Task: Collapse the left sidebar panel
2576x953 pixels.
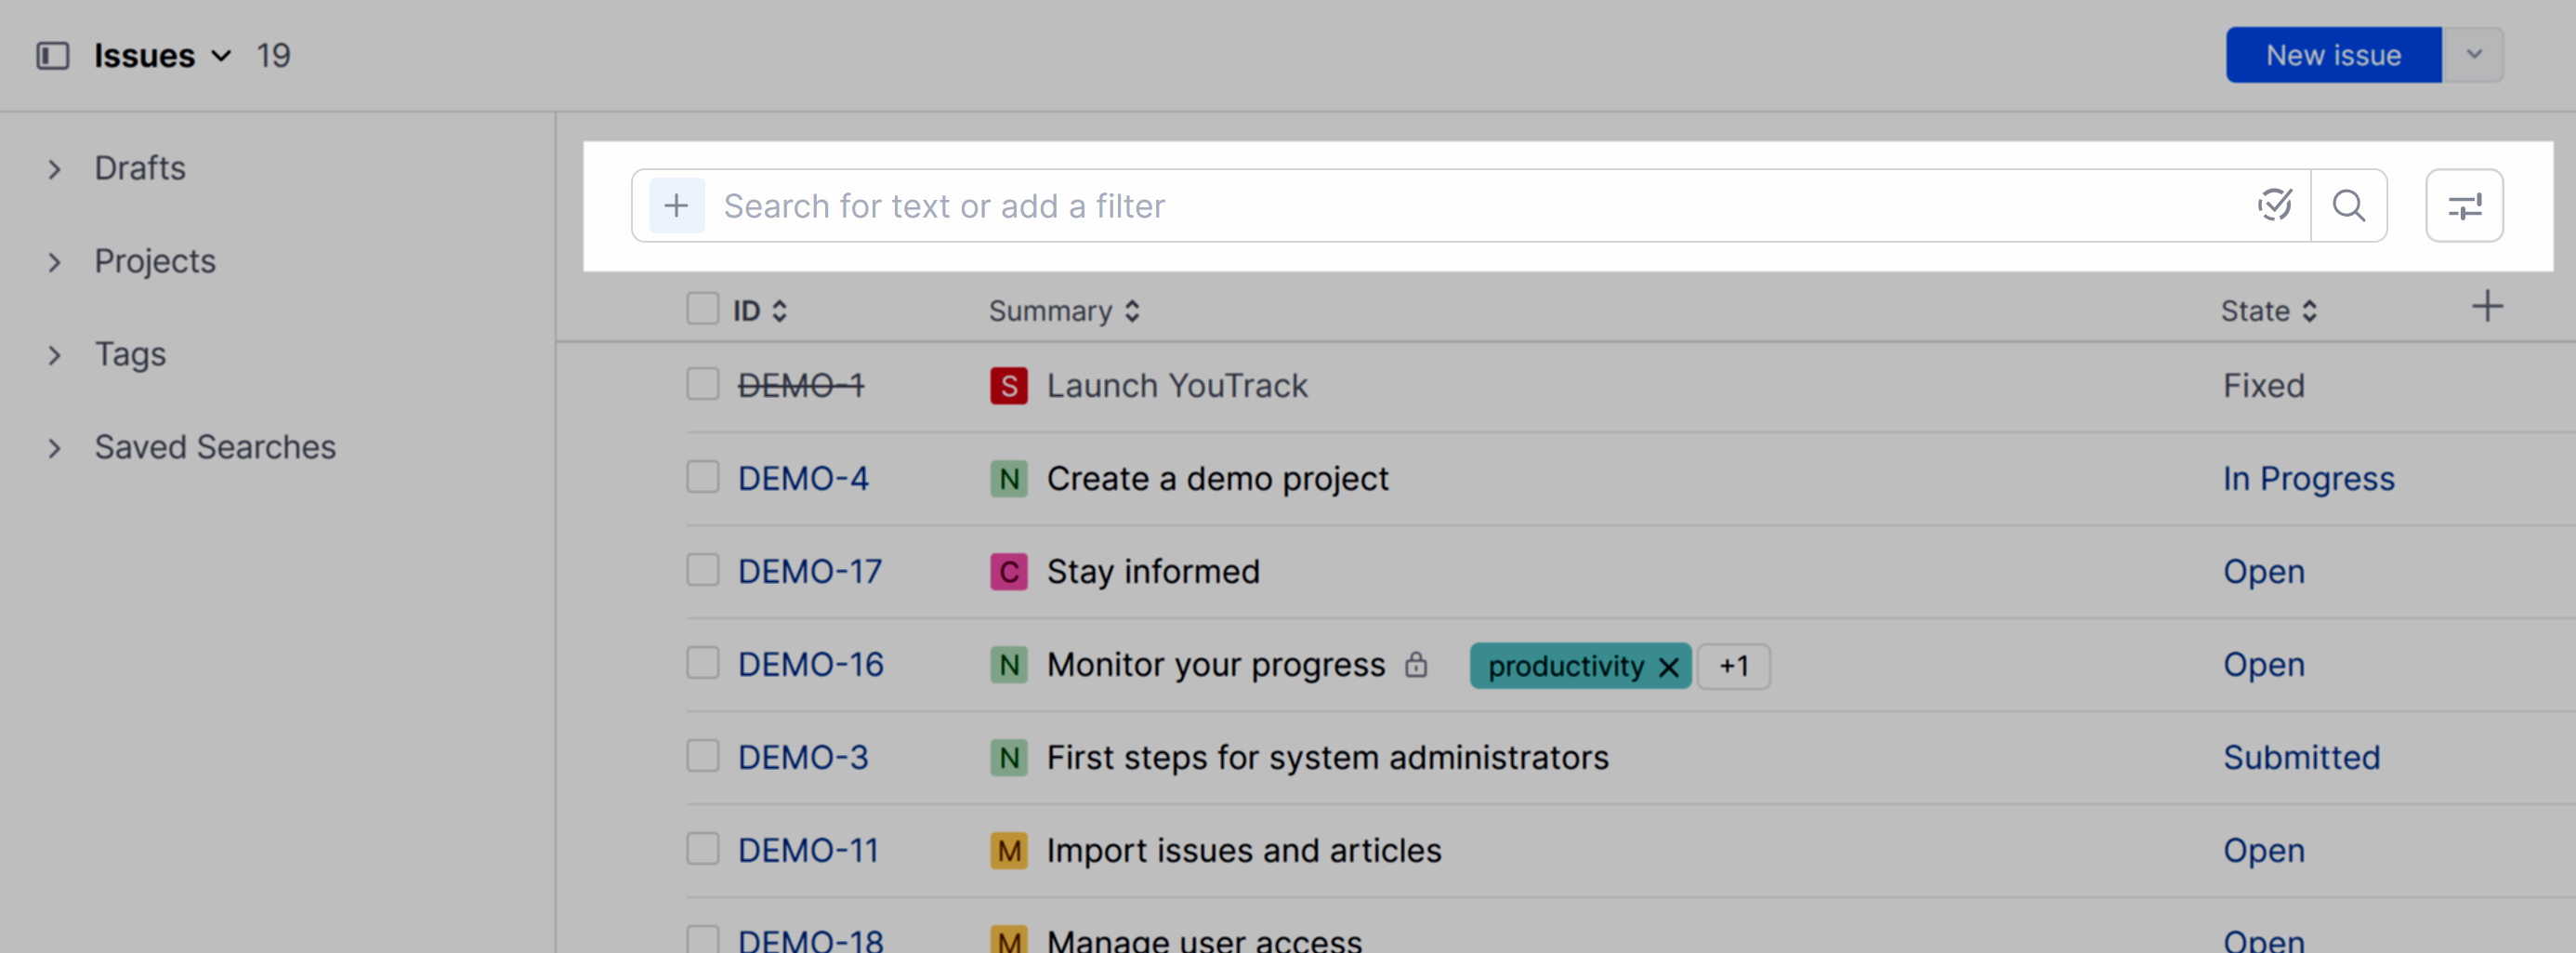Action: (x=54, y=55)
